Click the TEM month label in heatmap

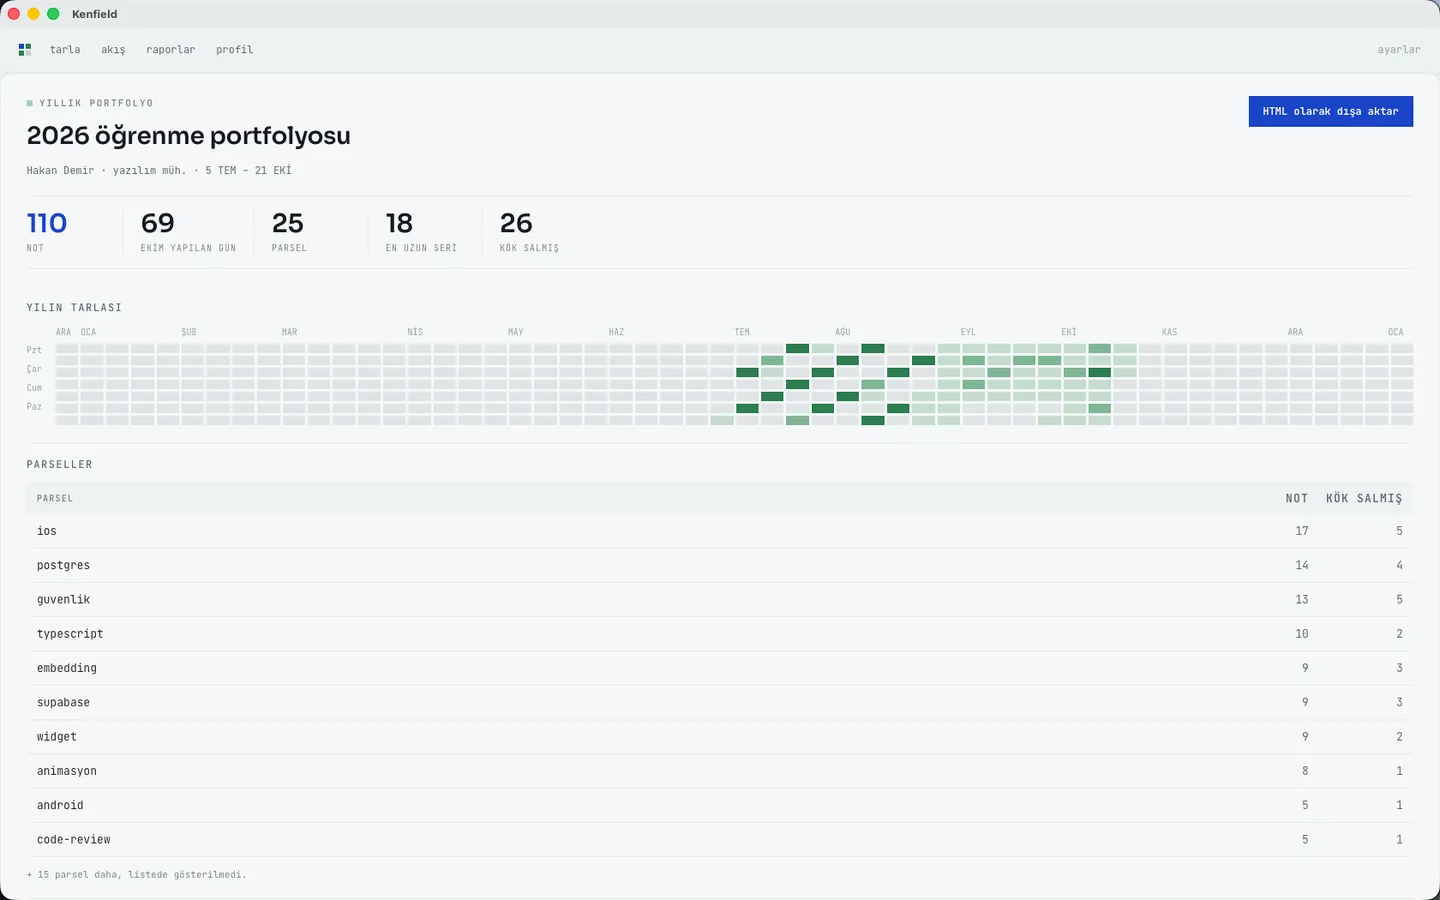click(742, 332)
